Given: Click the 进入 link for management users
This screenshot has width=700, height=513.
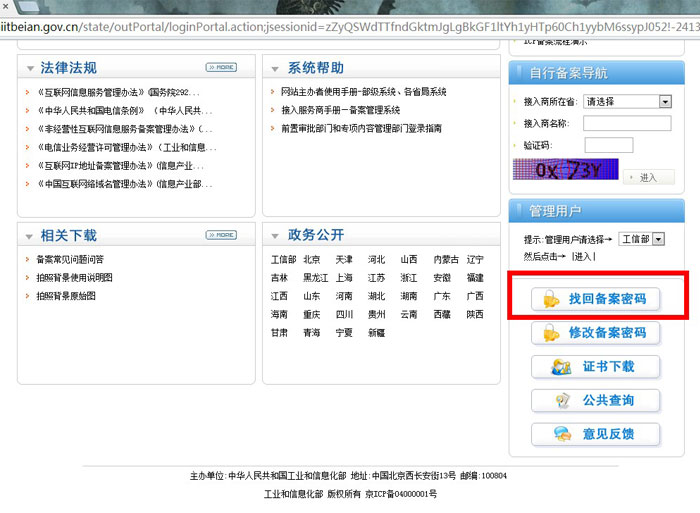Looking at the screenshot, I should tap(583, 256).
